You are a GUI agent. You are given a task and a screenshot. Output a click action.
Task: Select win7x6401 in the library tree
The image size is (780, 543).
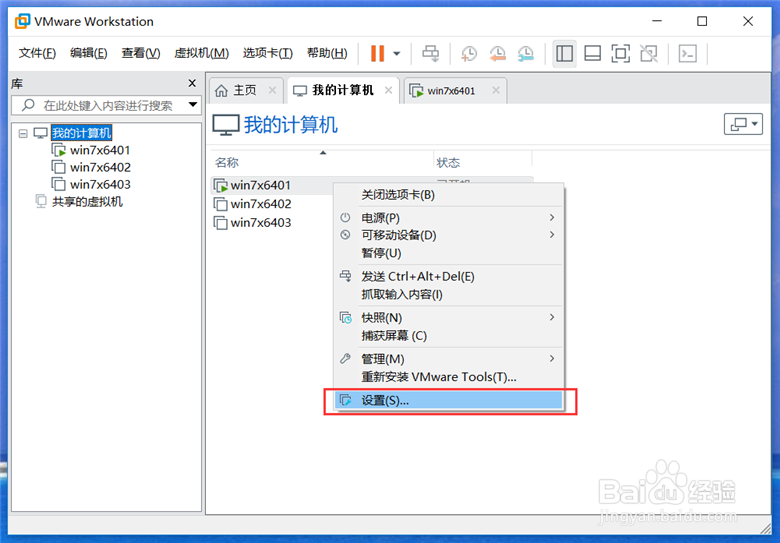(100, 150)
